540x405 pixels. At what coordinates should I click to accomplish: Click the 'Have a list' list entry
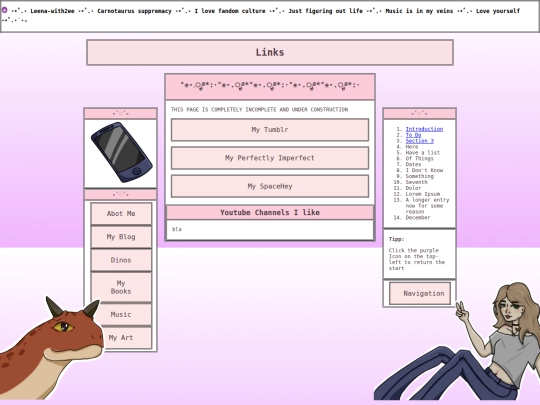click(423, 153)
